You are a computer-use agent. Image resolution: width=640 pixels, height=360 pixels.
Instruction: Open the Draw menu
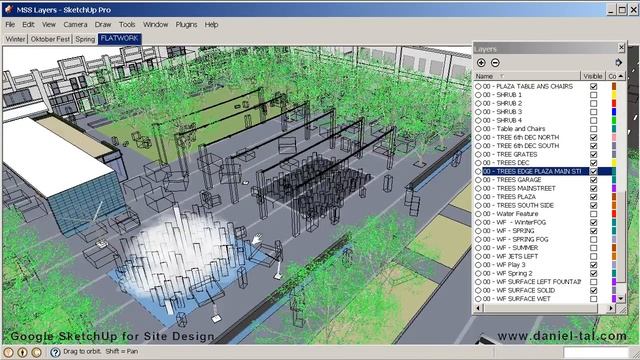(103, 24)
